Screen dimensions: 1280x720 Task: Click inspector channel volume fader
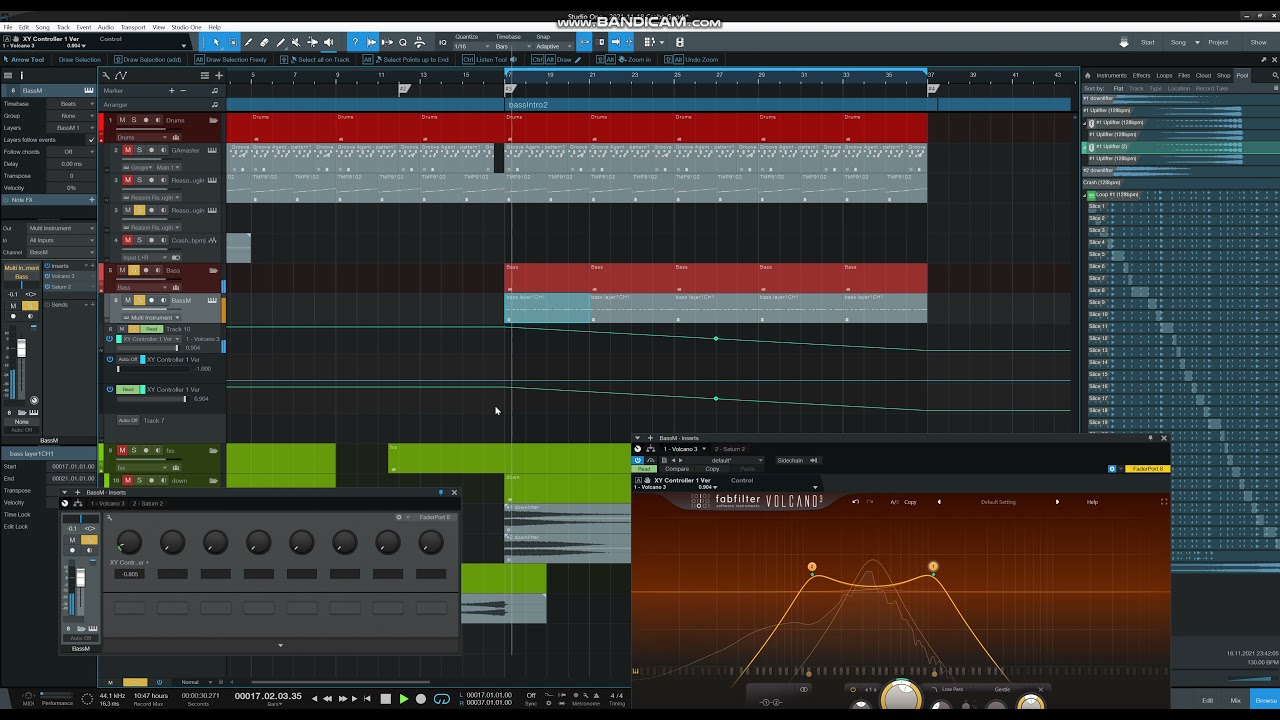[x=21, y=349]
